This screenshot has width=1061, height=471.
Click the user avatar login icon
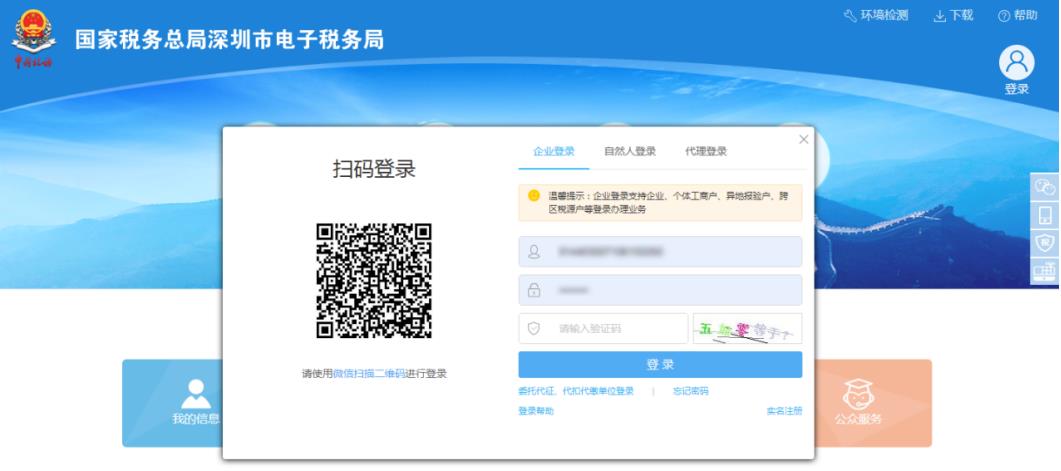pos(1016,64)
